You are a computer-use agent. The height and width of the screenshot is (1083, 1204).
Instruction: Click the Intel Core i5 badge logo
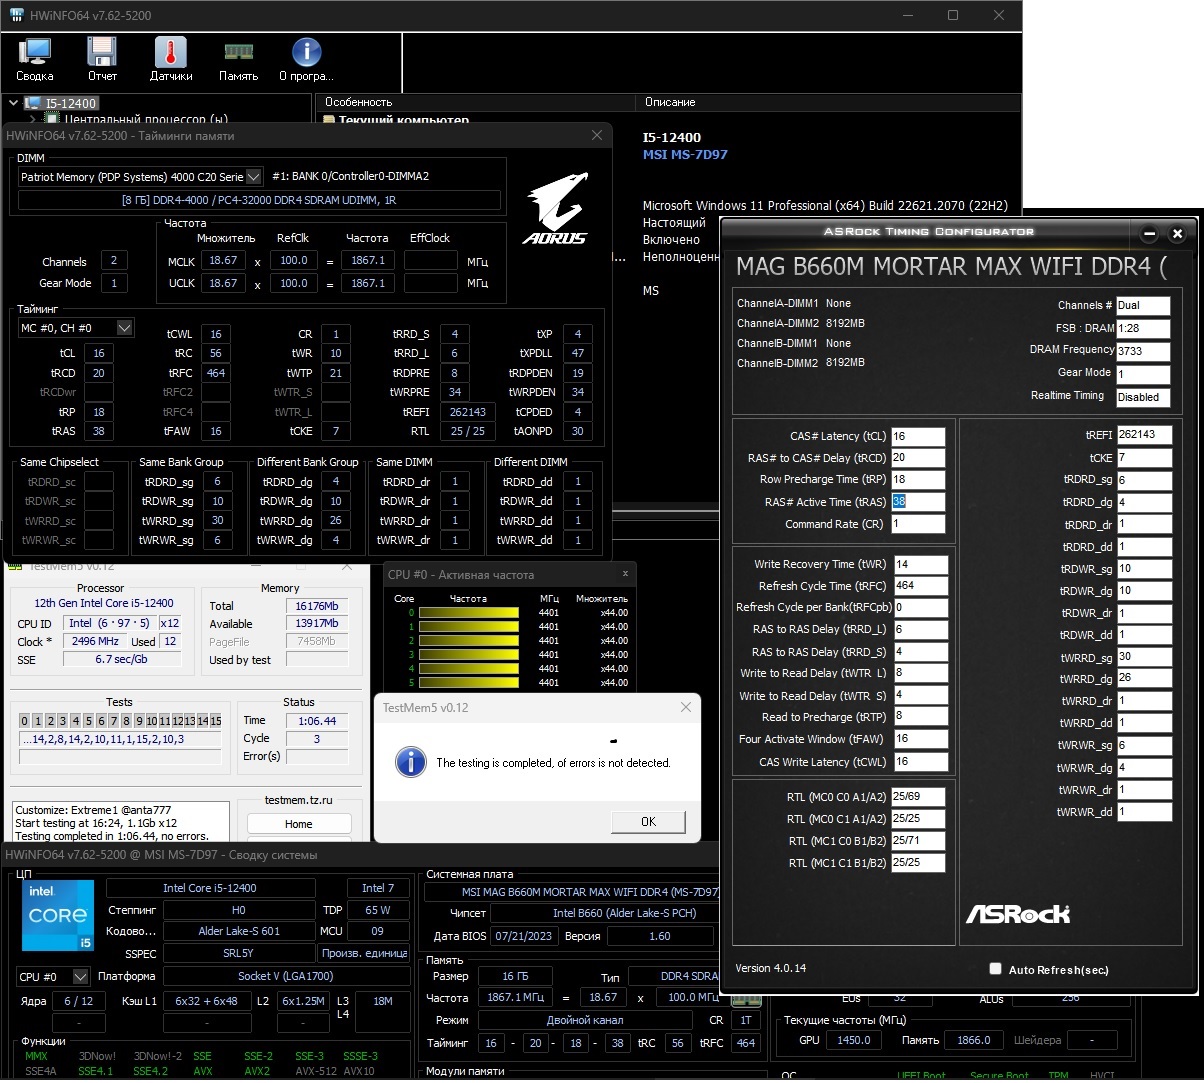(58, 915)
